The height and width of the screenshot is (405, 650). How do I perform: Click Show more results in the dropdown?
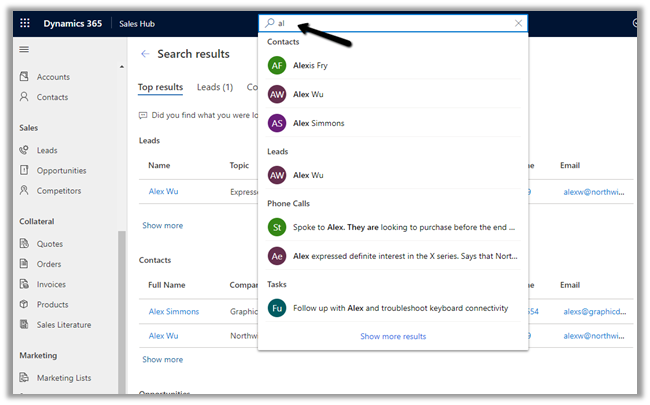tap(393, 337)
